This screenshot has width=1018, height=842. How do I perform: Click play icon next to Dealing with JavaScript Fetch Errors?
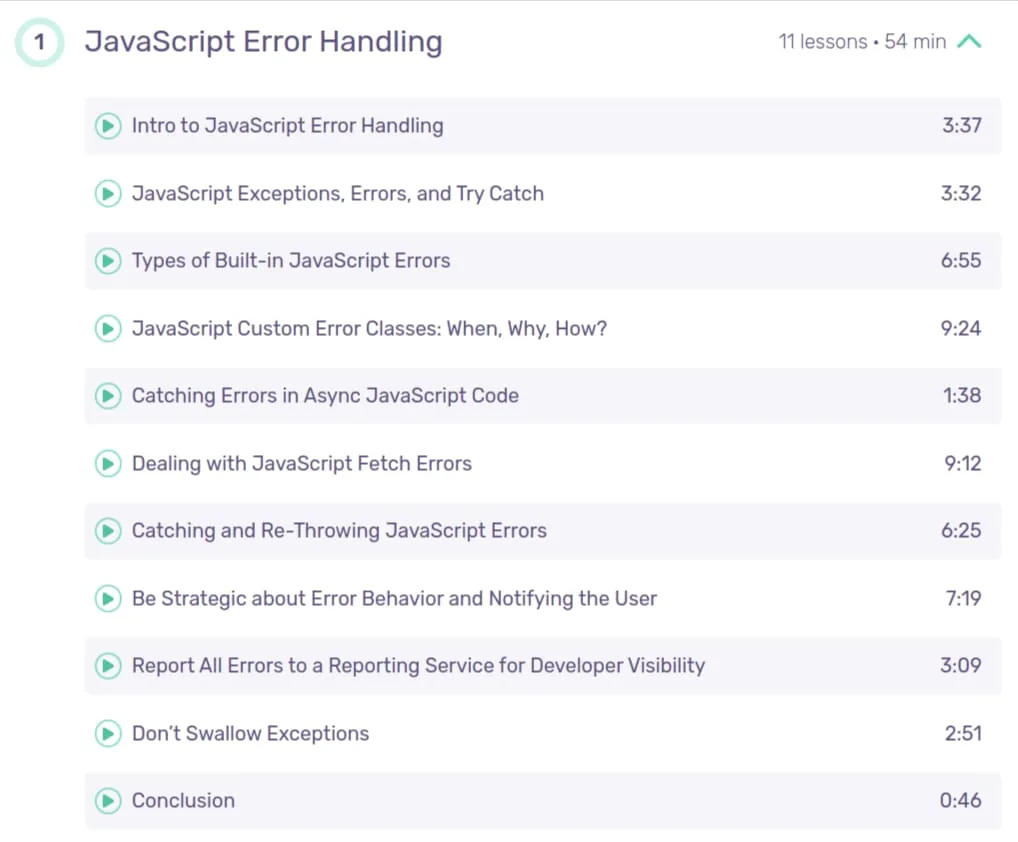pos(108,464)
